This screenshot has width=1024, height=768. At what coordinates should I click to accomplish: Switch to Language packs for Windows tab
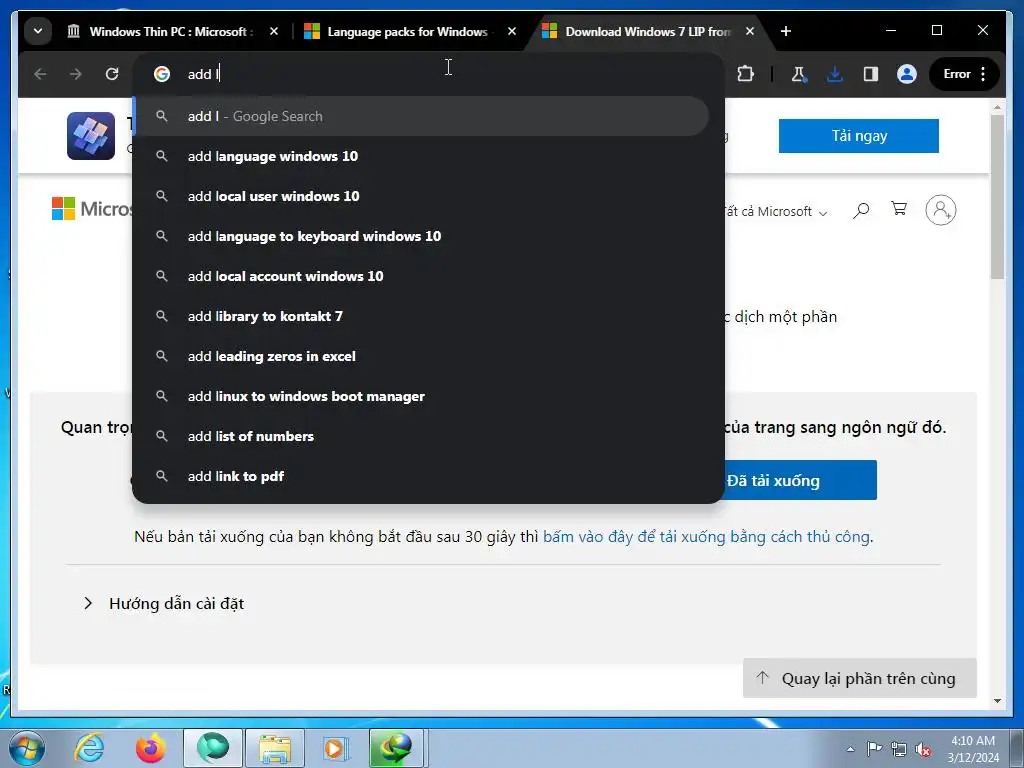pos(410,31)
